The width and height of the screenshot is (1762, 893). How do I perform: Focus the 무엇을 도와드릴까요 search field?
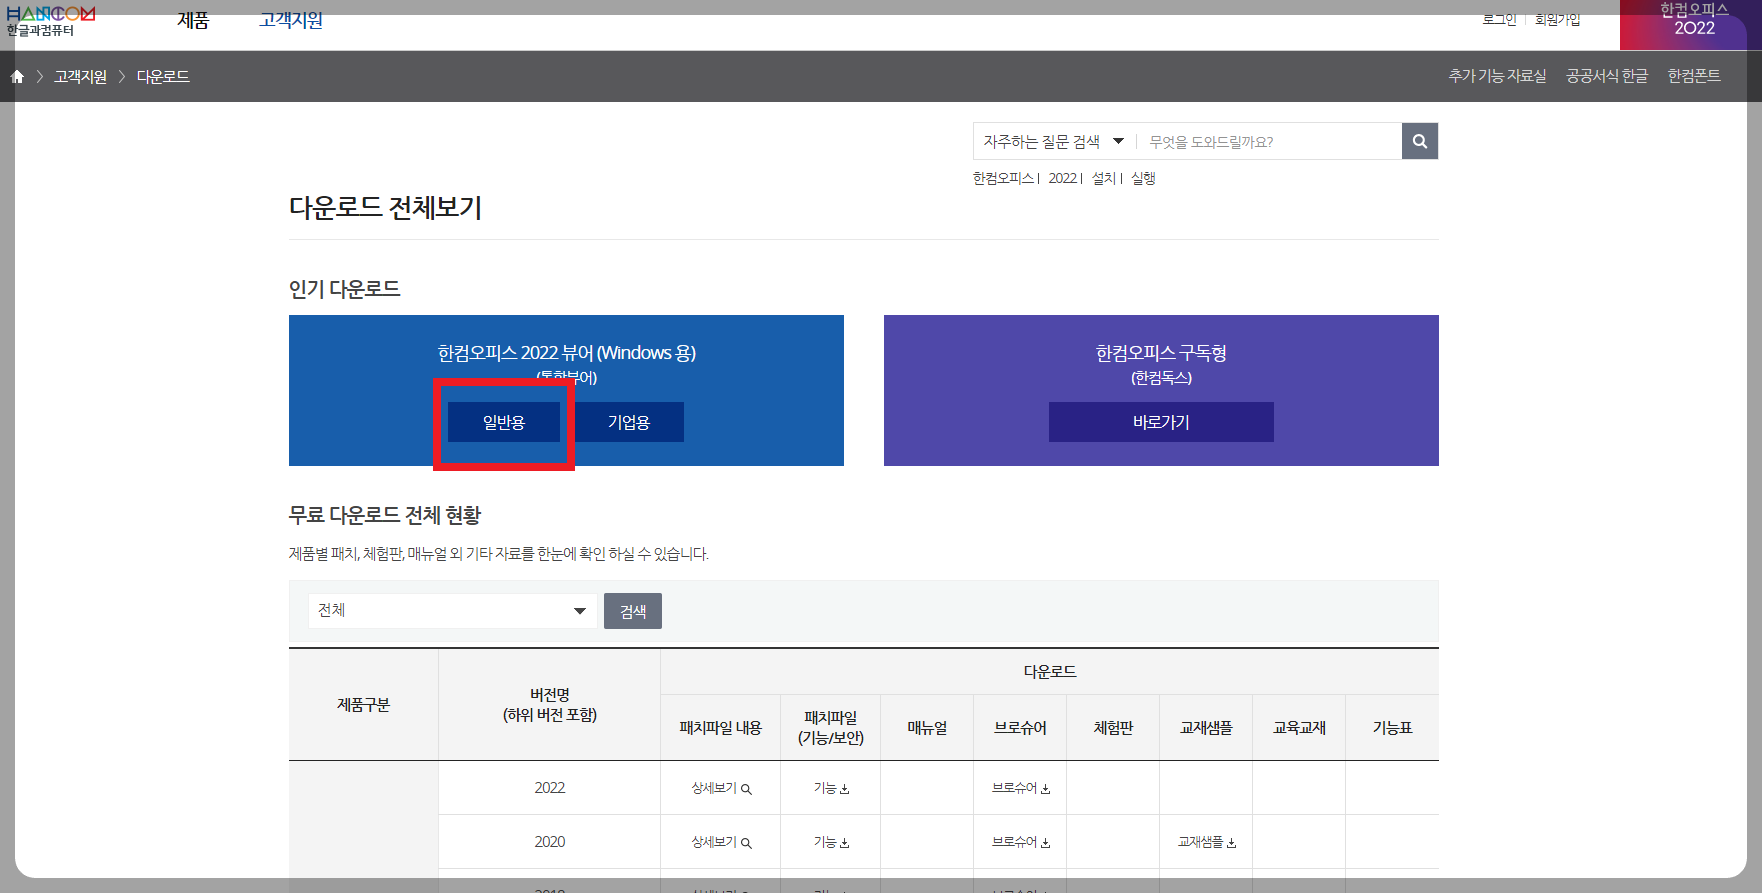coord(1270,142)
